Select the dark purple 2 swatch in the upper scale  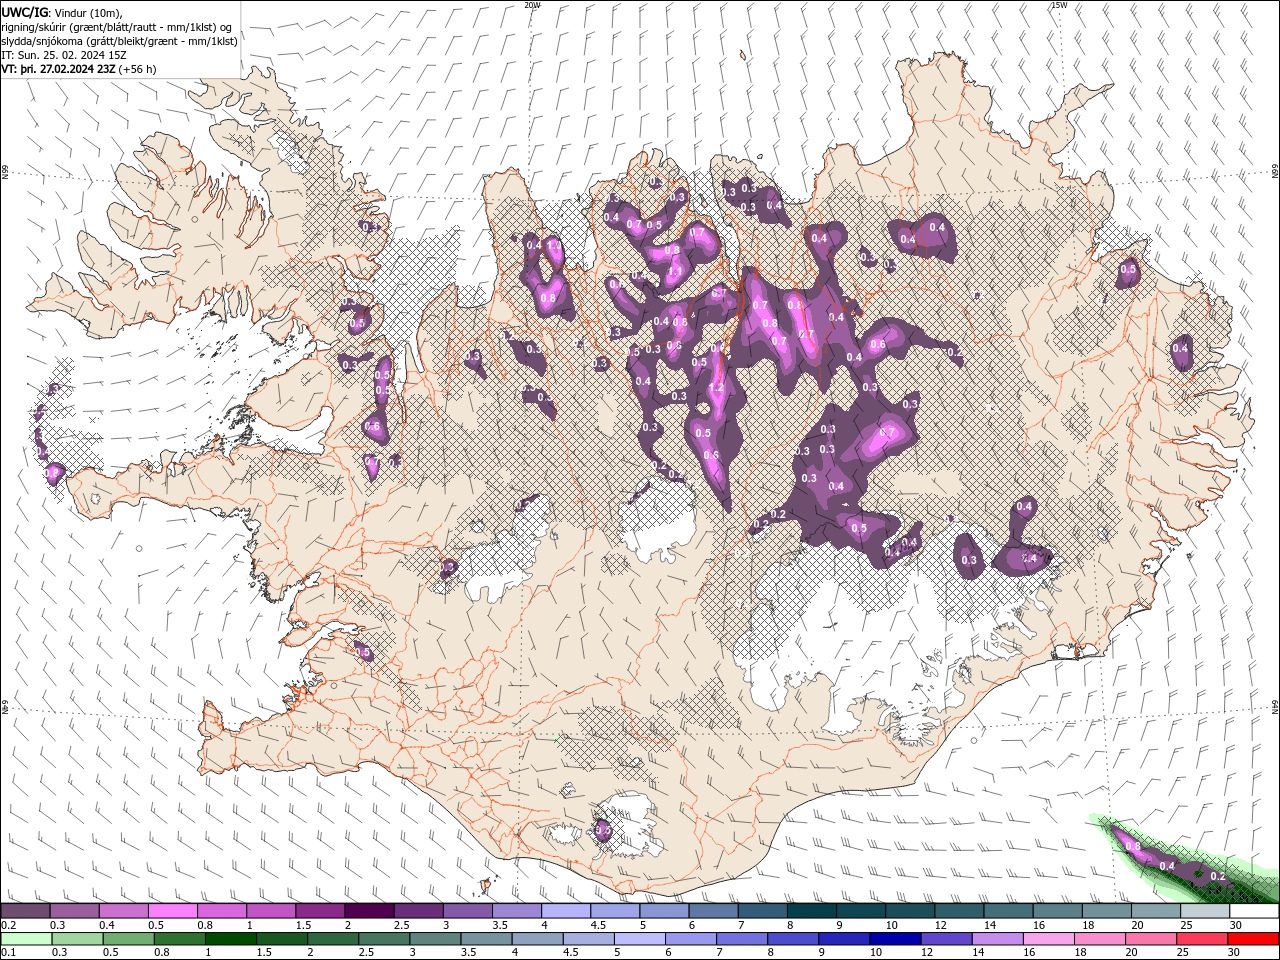tap(369, 910)
